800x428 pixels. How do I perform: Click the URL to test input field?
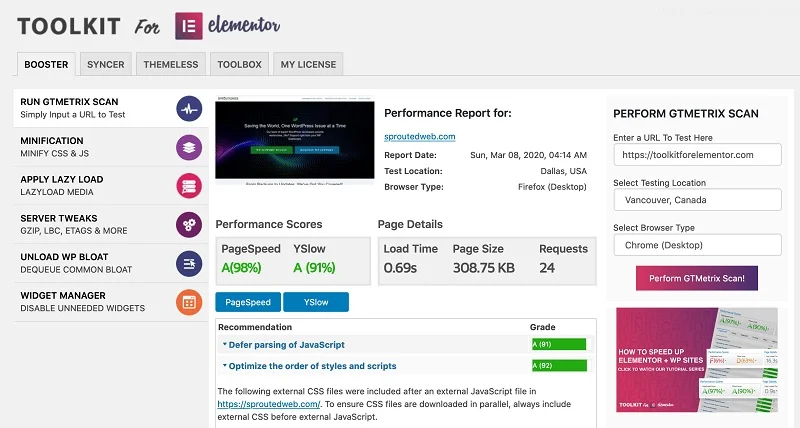point(697,155)
